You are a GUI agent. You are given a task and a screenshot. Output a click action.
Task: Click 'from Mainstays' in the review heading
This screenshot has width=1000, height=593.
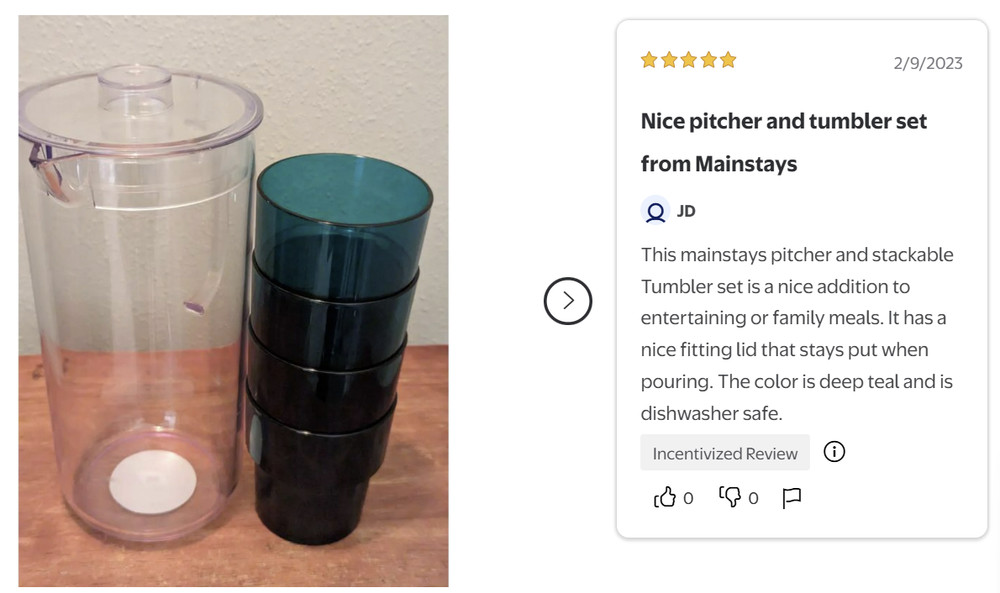[x=719, y=164]
